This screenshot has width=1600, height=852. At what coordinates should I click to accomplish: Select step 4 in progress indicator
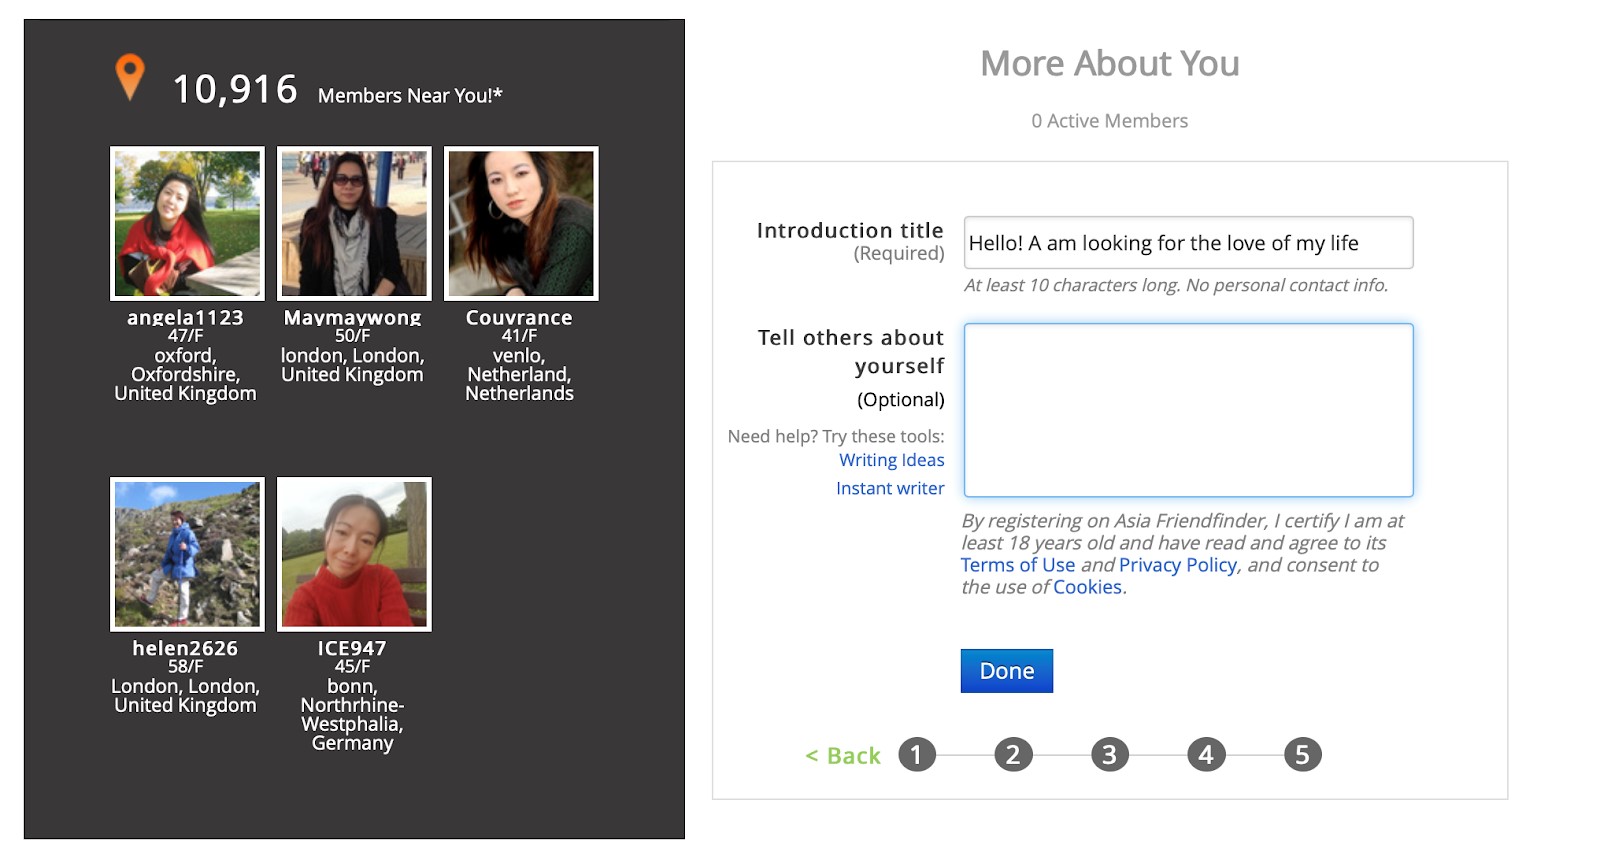point(1206,755)
